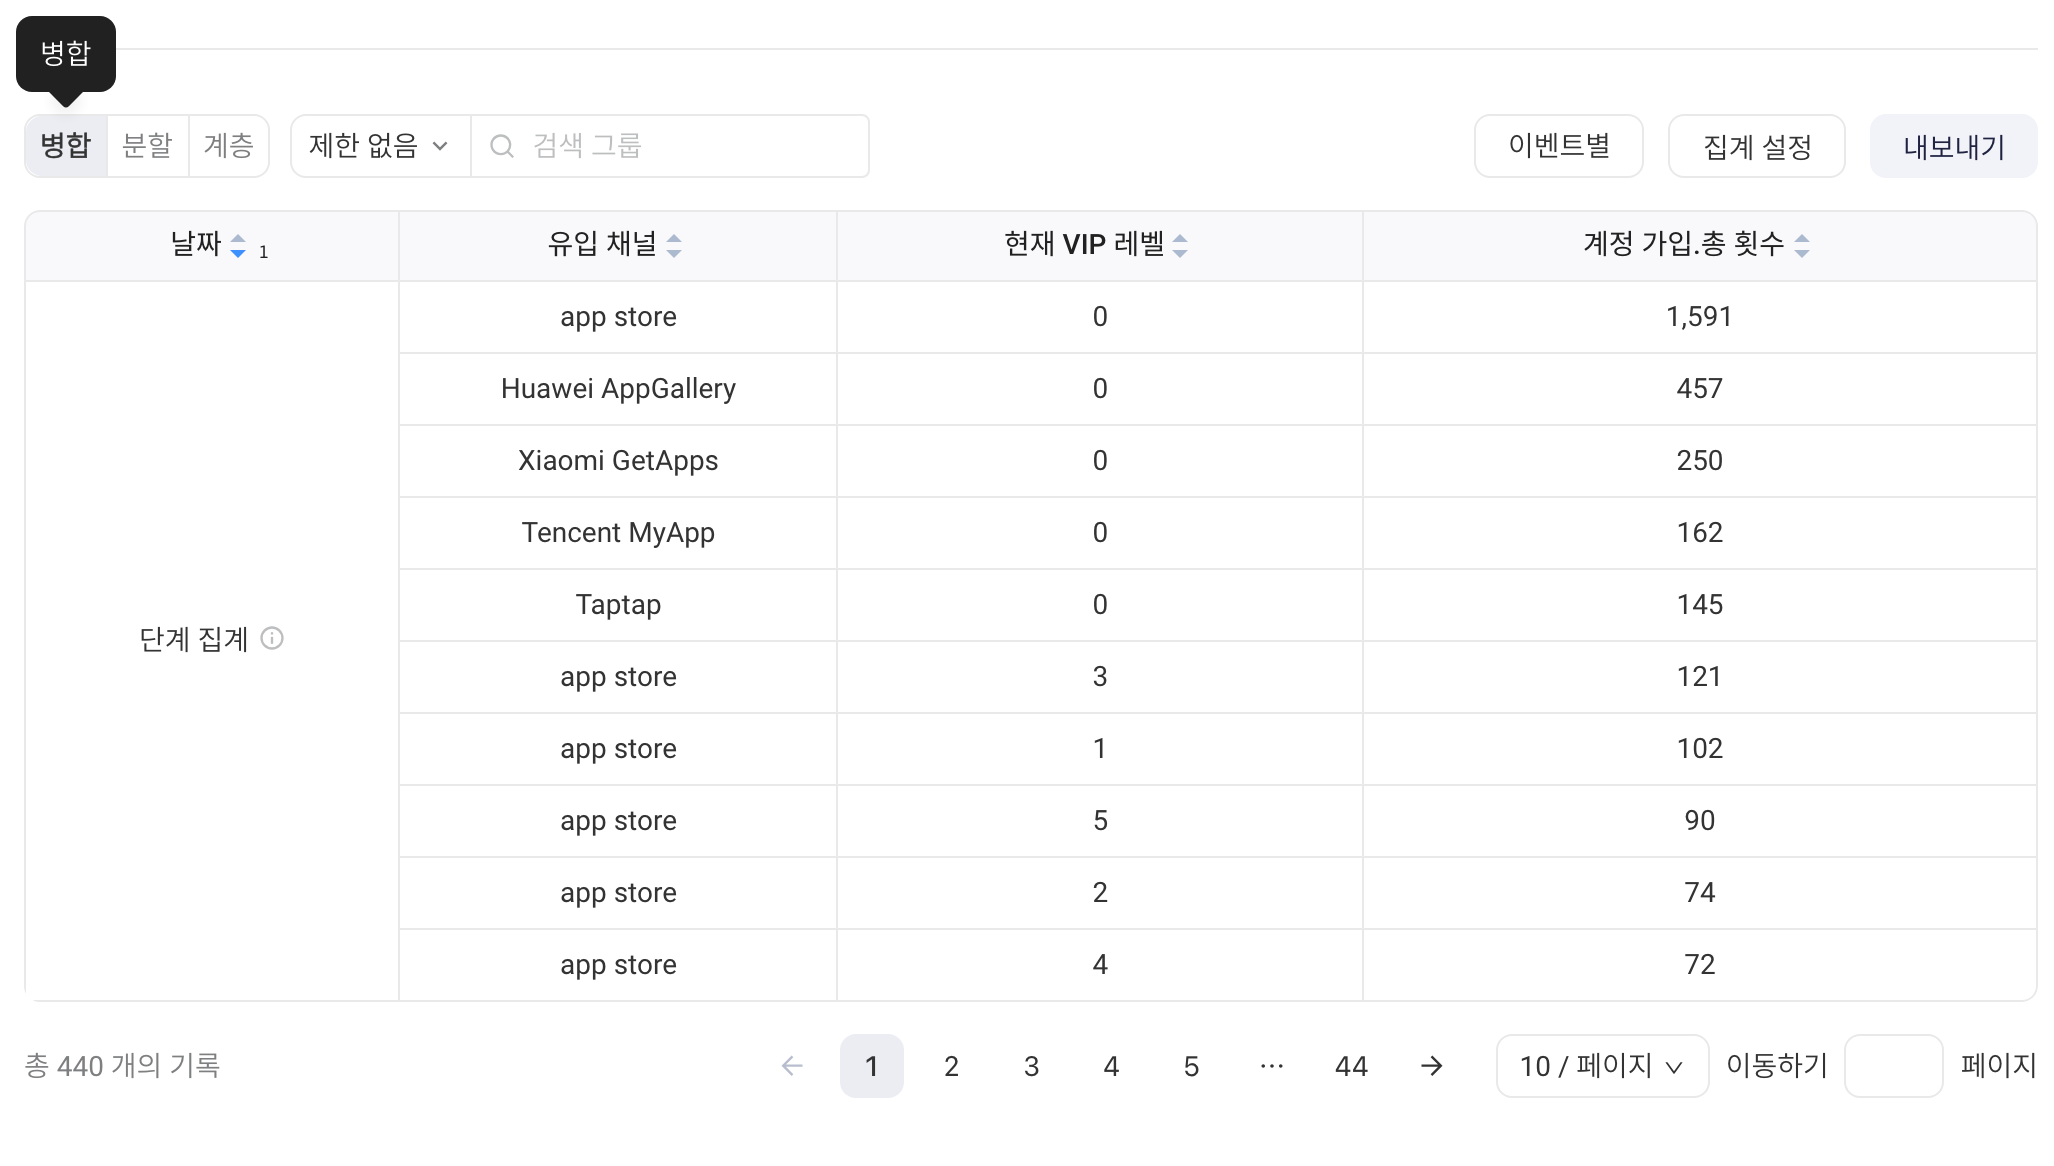Go to next page arrow
Screen dimensions: 2054x1166
tap(1432, 1066)
